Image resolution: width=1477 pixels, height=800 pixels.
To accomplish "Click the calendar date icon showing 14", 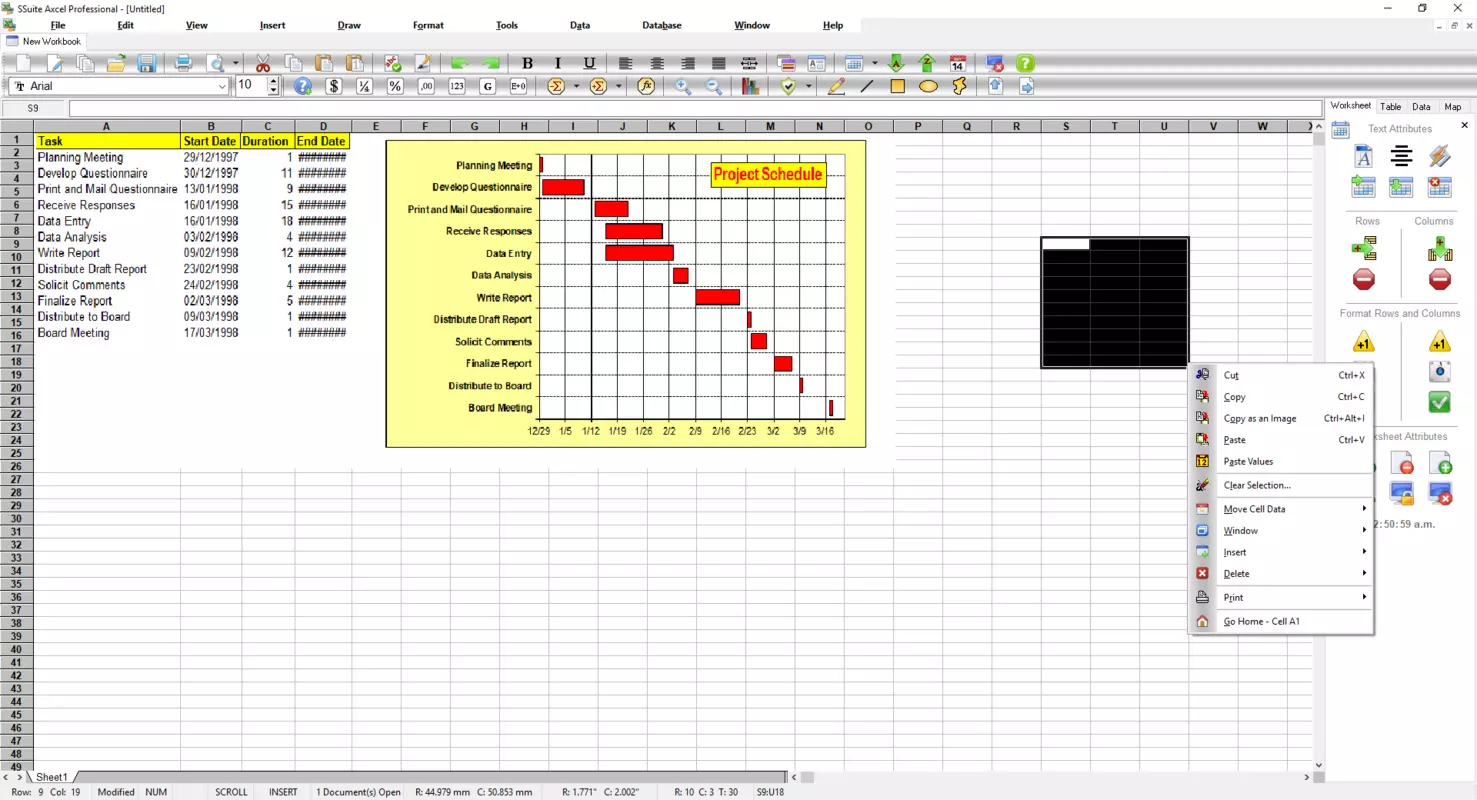I will [957, 63].
